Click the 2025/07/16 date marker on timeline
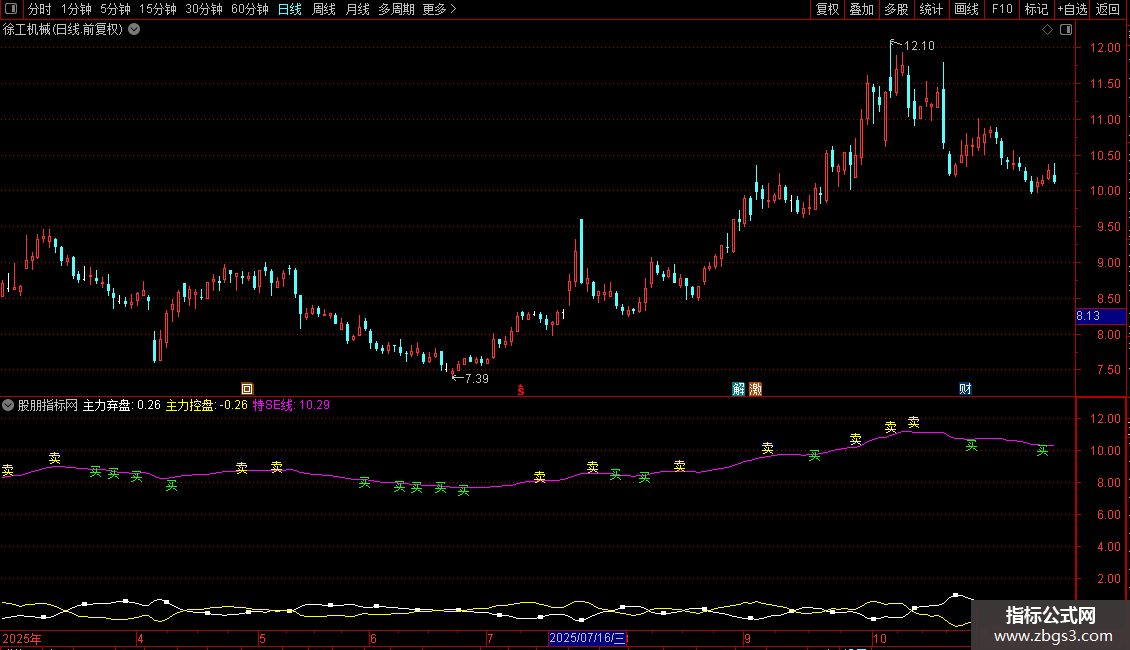 (588, 638)
